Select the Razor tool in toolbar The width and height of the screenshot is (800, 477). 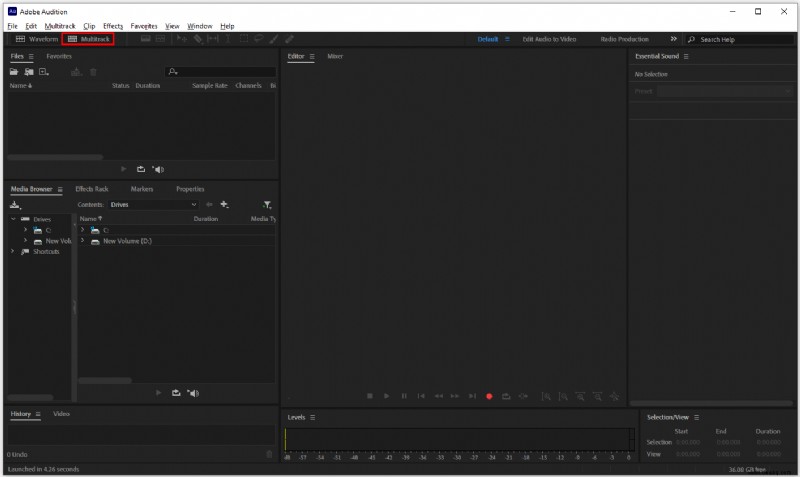click(198, 39)
